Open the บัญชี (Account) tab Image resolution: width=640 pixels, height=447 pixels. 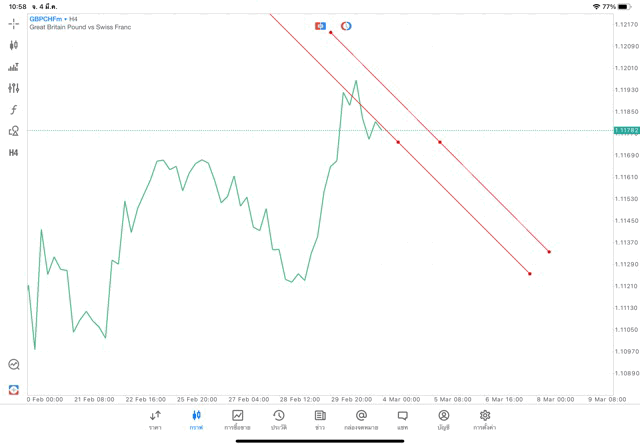(x=443, y=419)
